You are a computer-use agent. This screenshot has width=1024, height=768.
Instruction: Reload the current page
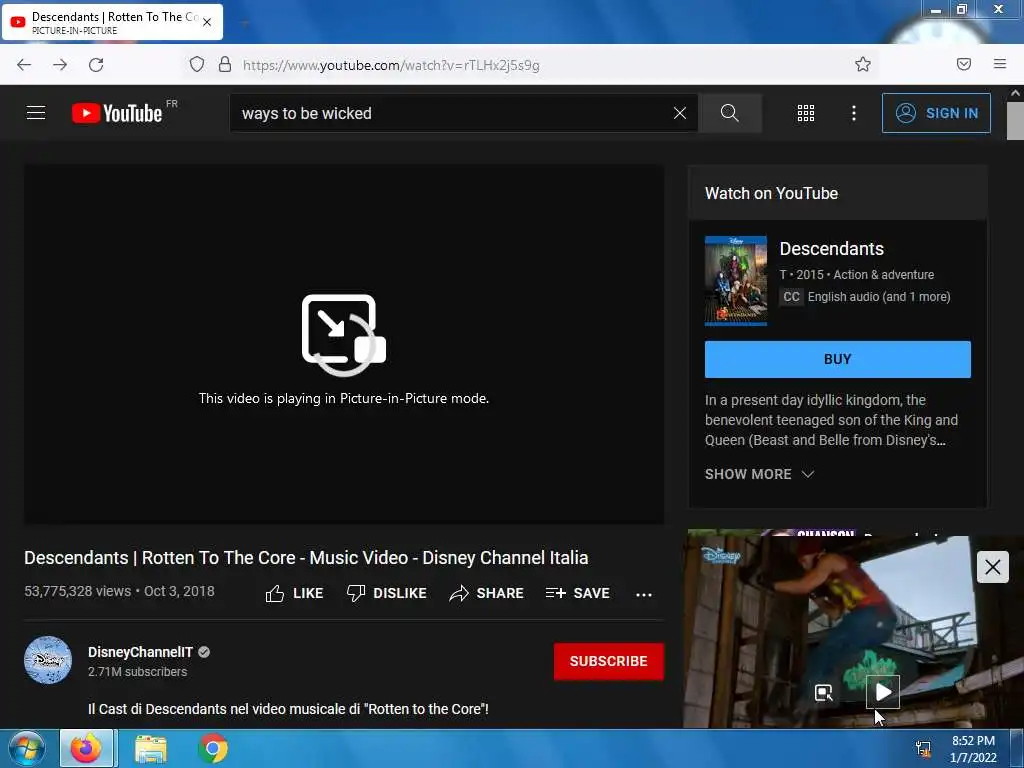coord(96,65)
